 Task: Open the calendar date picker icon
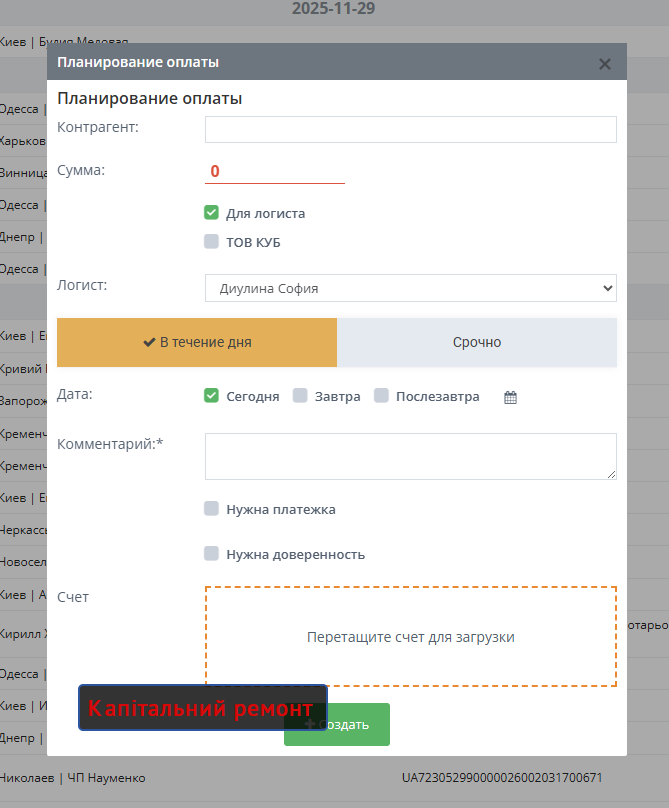(x=510, y=397)
